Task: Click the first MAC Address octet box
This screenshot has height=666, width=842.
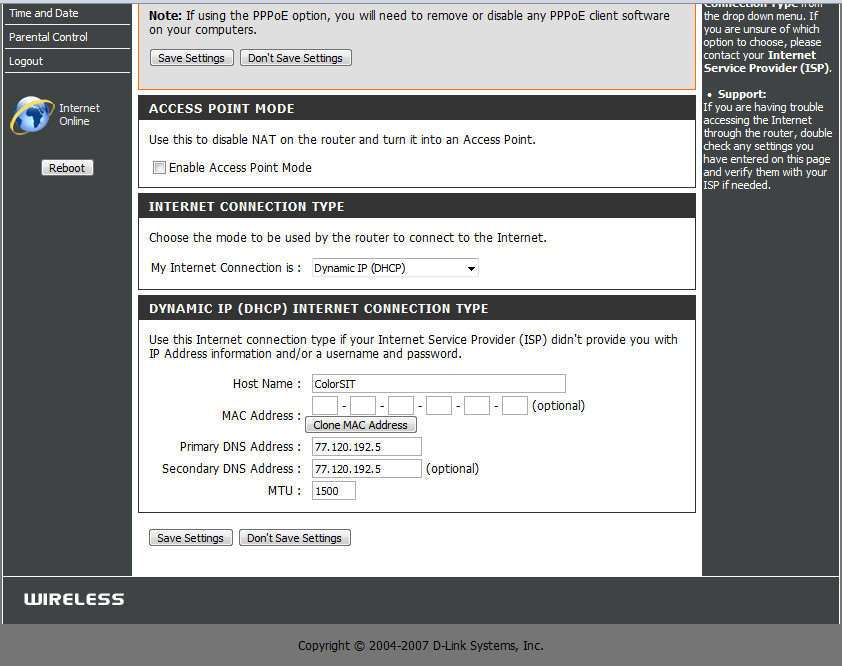Action: click(325, 406)
